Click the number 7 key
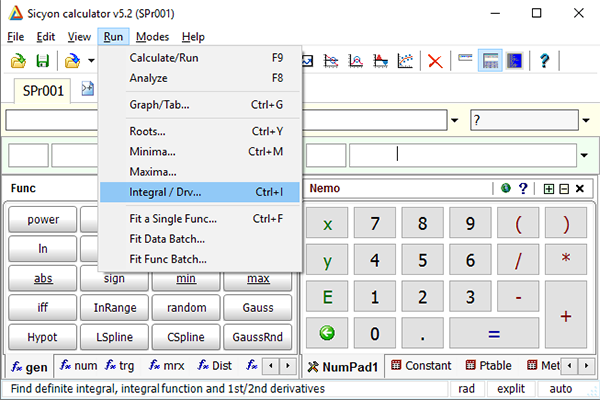Viewport: 600px width, 400px height. (375, 223)
